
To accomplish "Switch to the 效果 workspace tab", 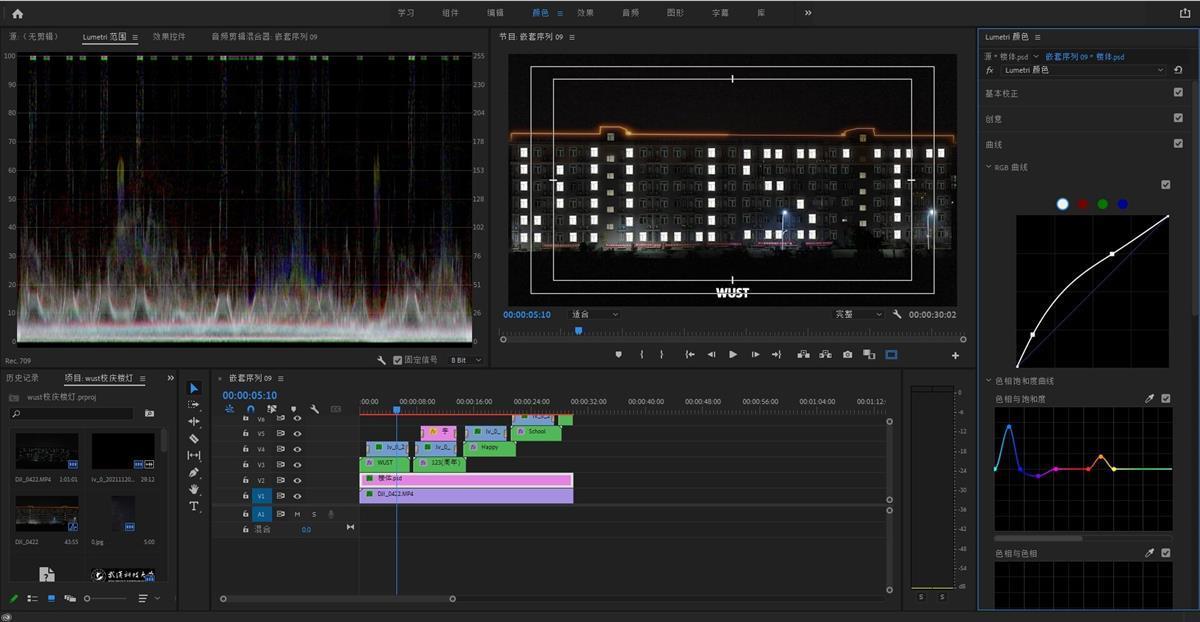I will tap(585, 13).
